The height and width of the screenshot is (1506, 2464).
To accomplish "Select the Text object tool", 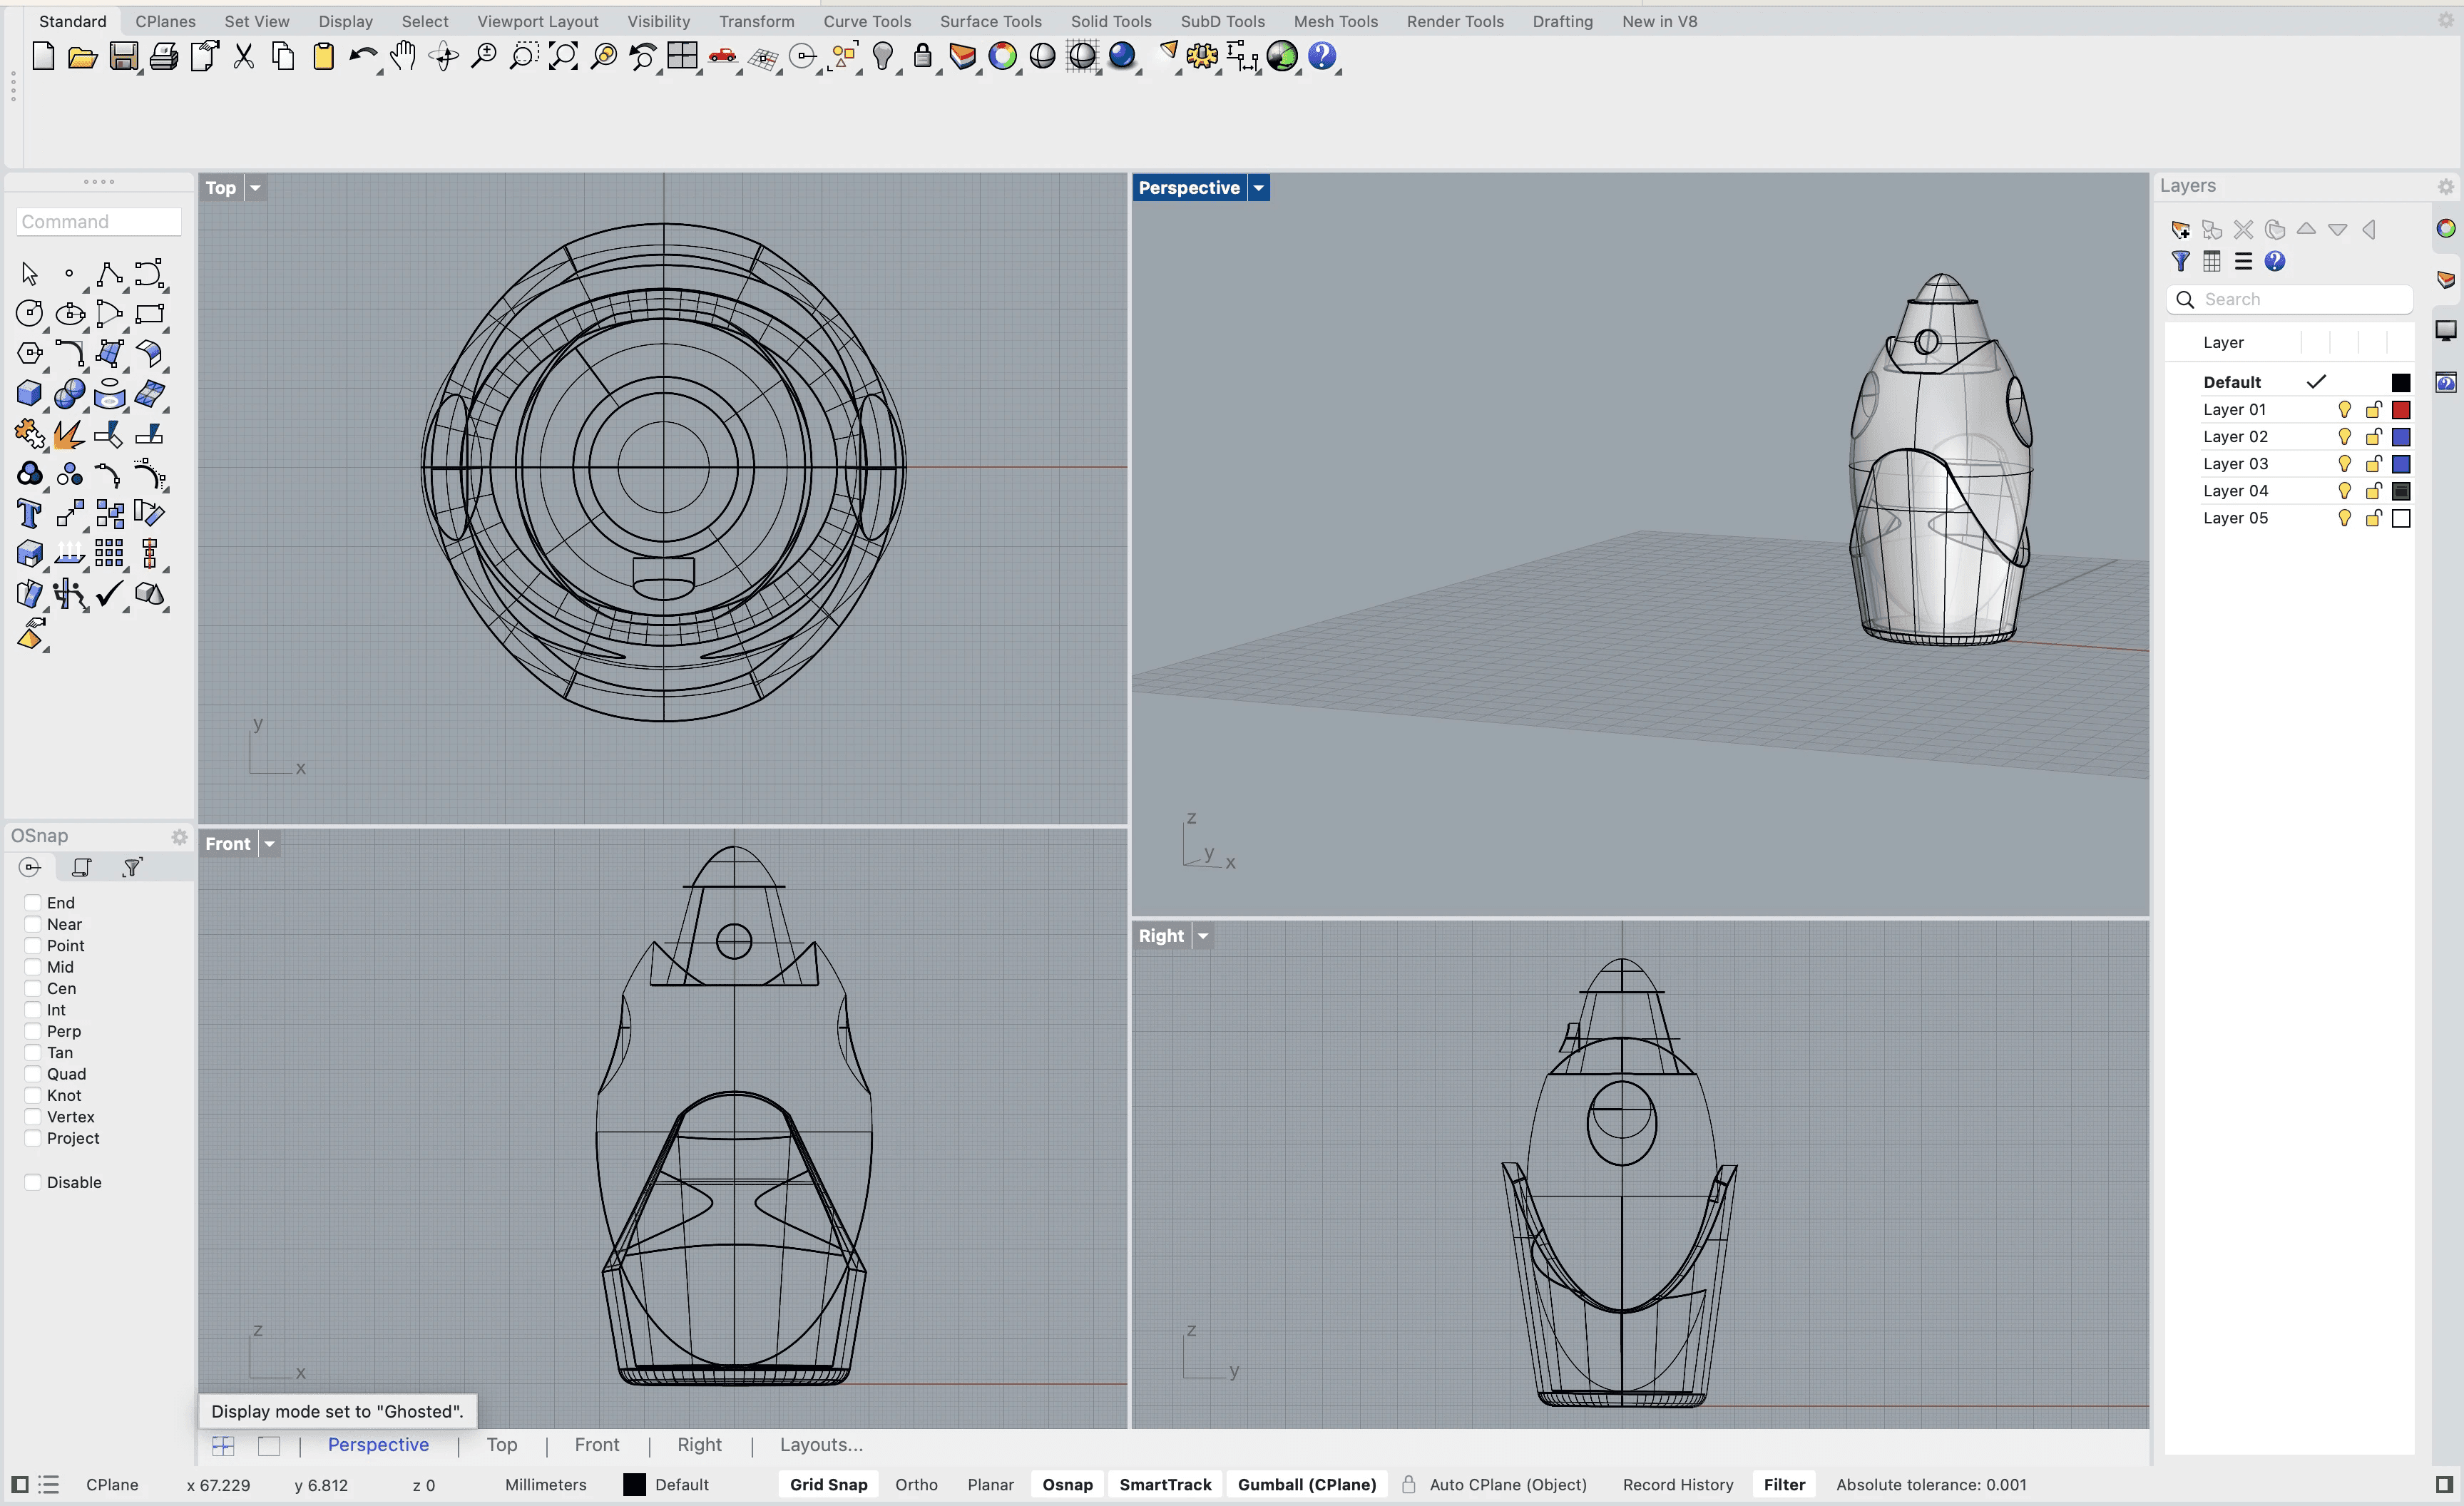I will 29,514.
